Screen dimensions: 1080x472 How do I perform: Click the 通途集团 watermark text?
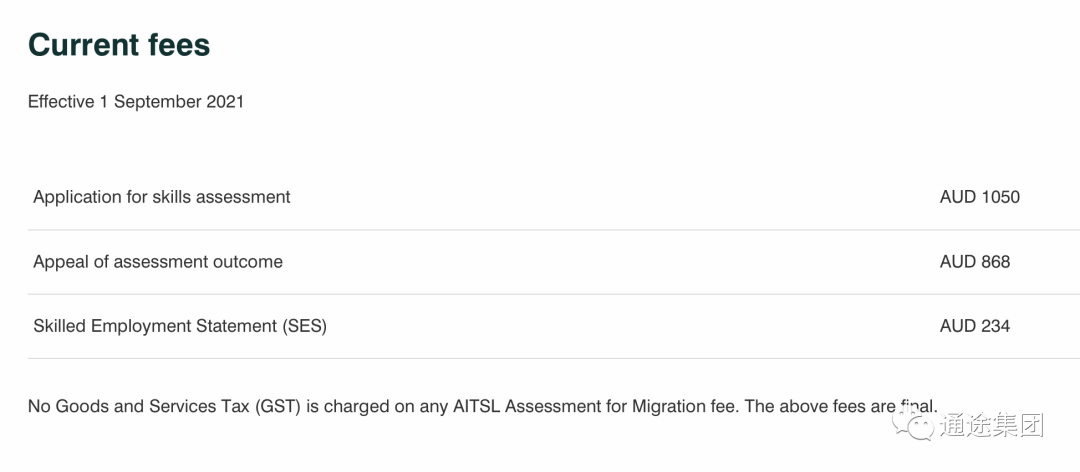(990, 425)
